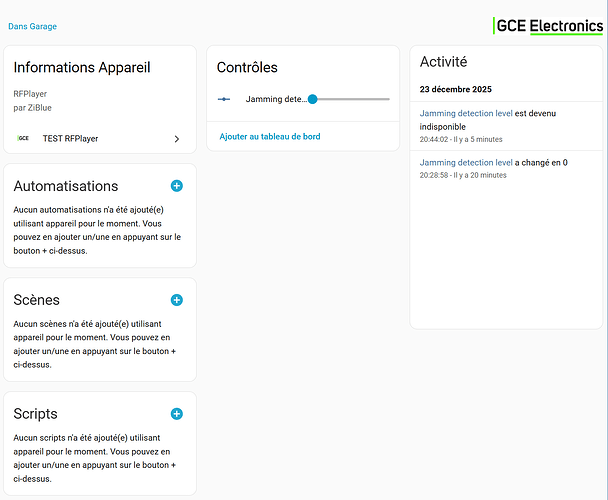Click the plus icon beside Scènes
608x500 pixels.
[x=177, y=300]
